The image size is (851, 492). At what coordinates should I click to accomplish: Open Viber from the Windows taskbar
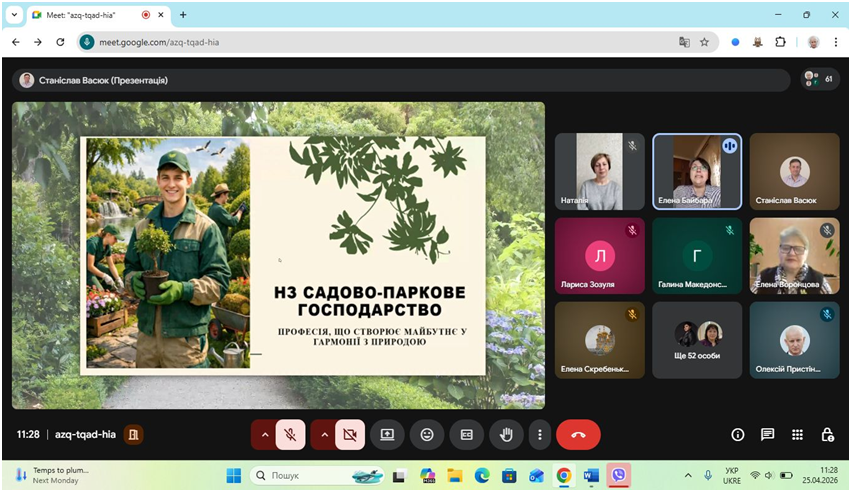pos(618,475)
